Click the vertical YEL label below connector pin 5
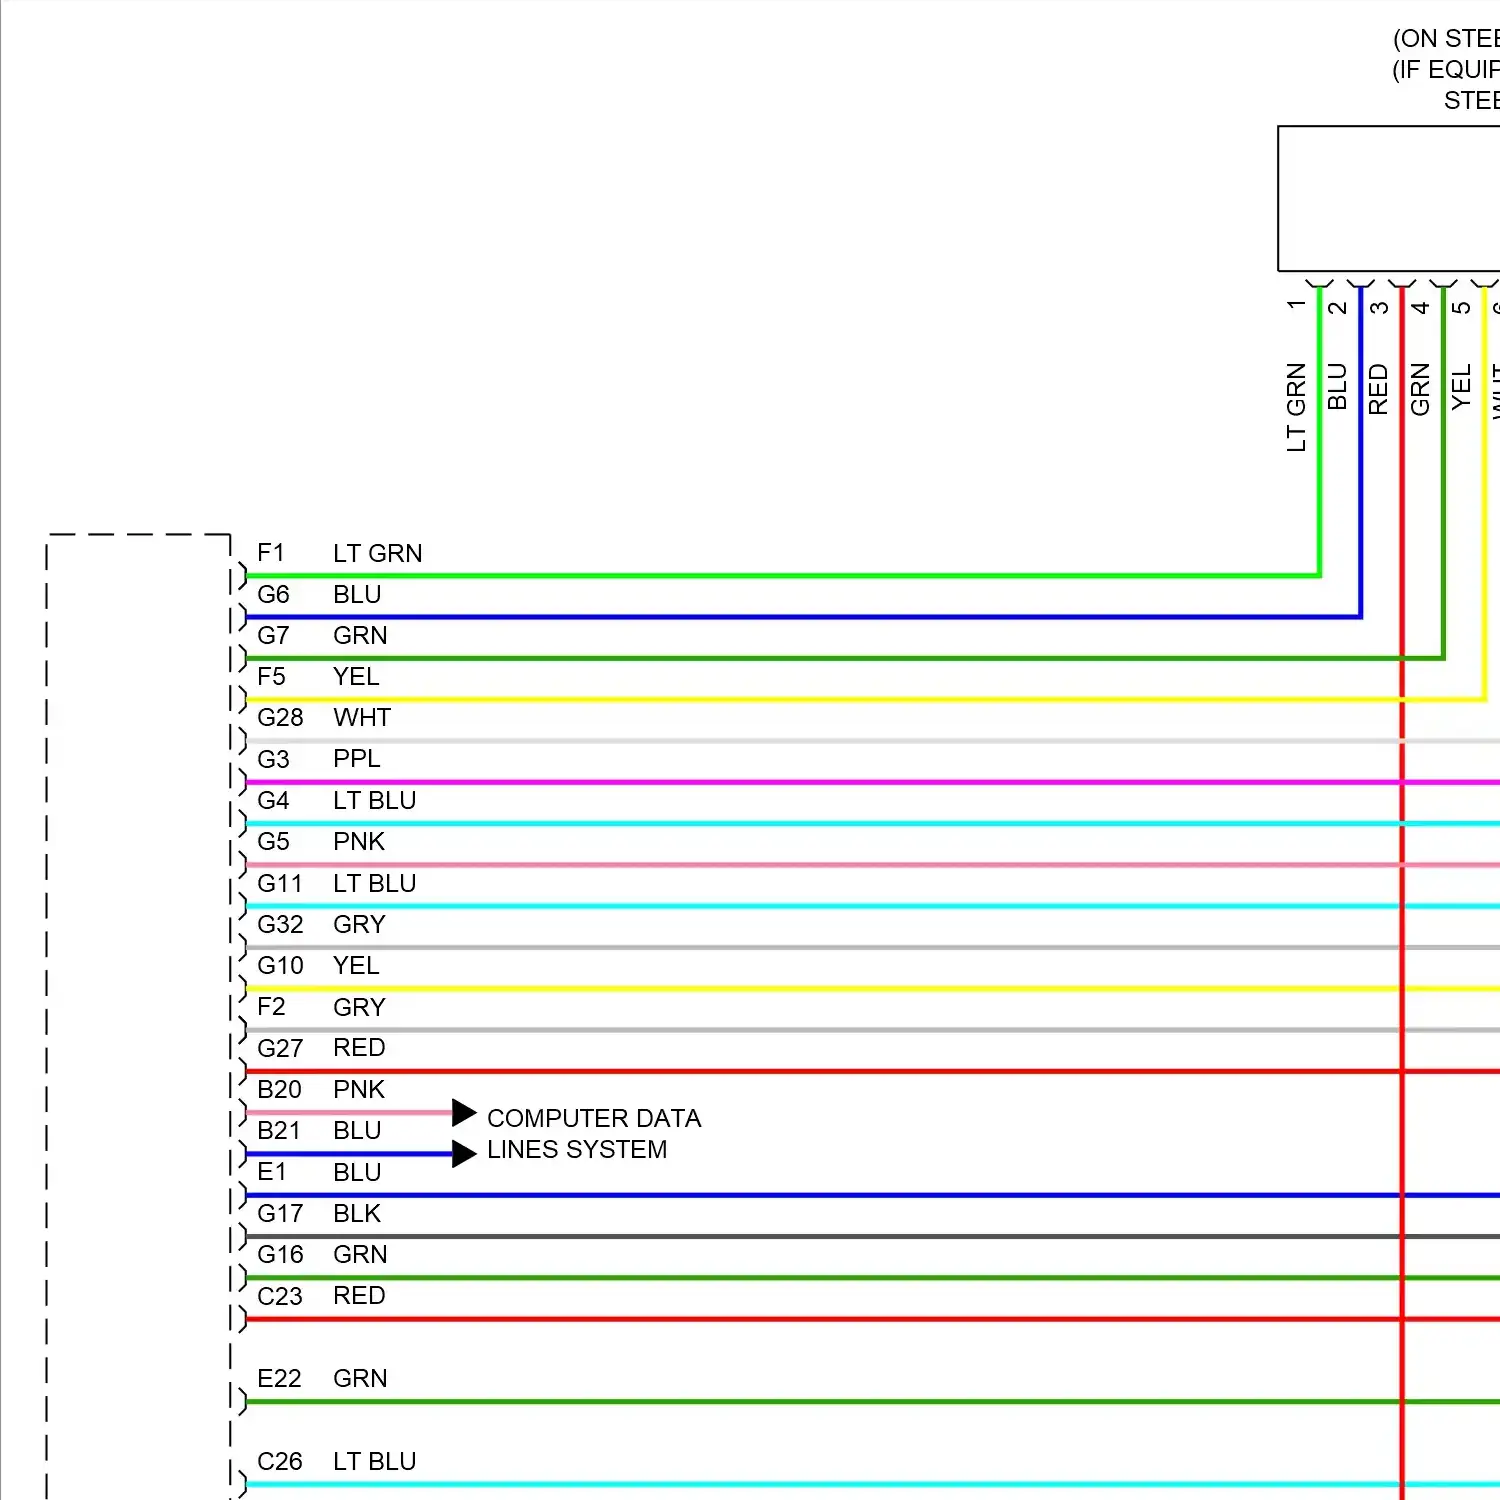Screen dimensions: 1500x1500 [x=1461, y=386]
